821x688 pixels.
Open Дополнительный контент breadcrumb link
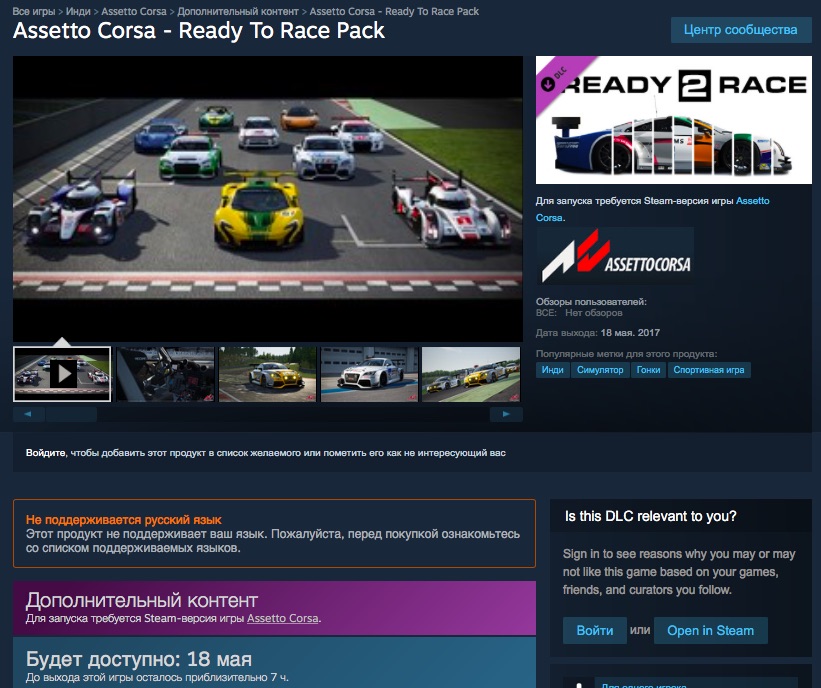coord(238,12)
